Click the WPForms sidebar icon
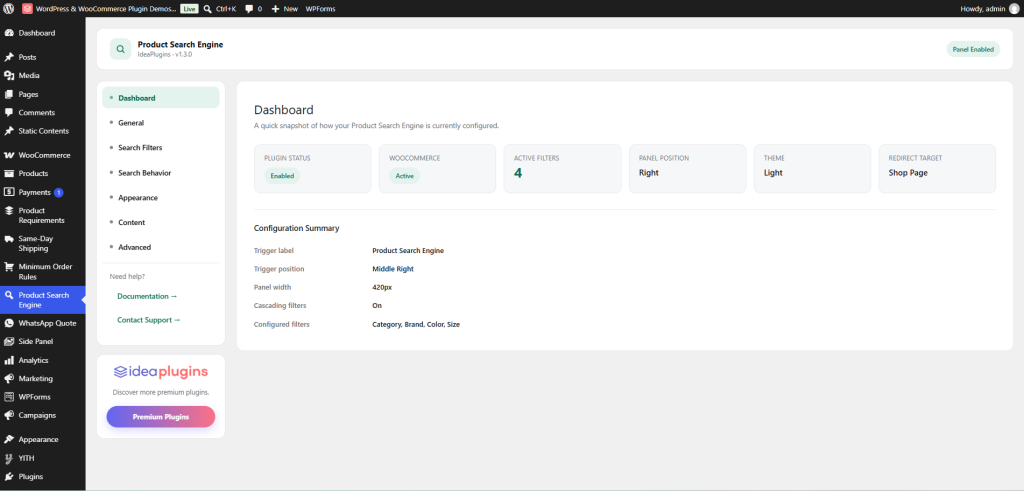The width and height of the screenshot is (1024, 491). point(9,397)
